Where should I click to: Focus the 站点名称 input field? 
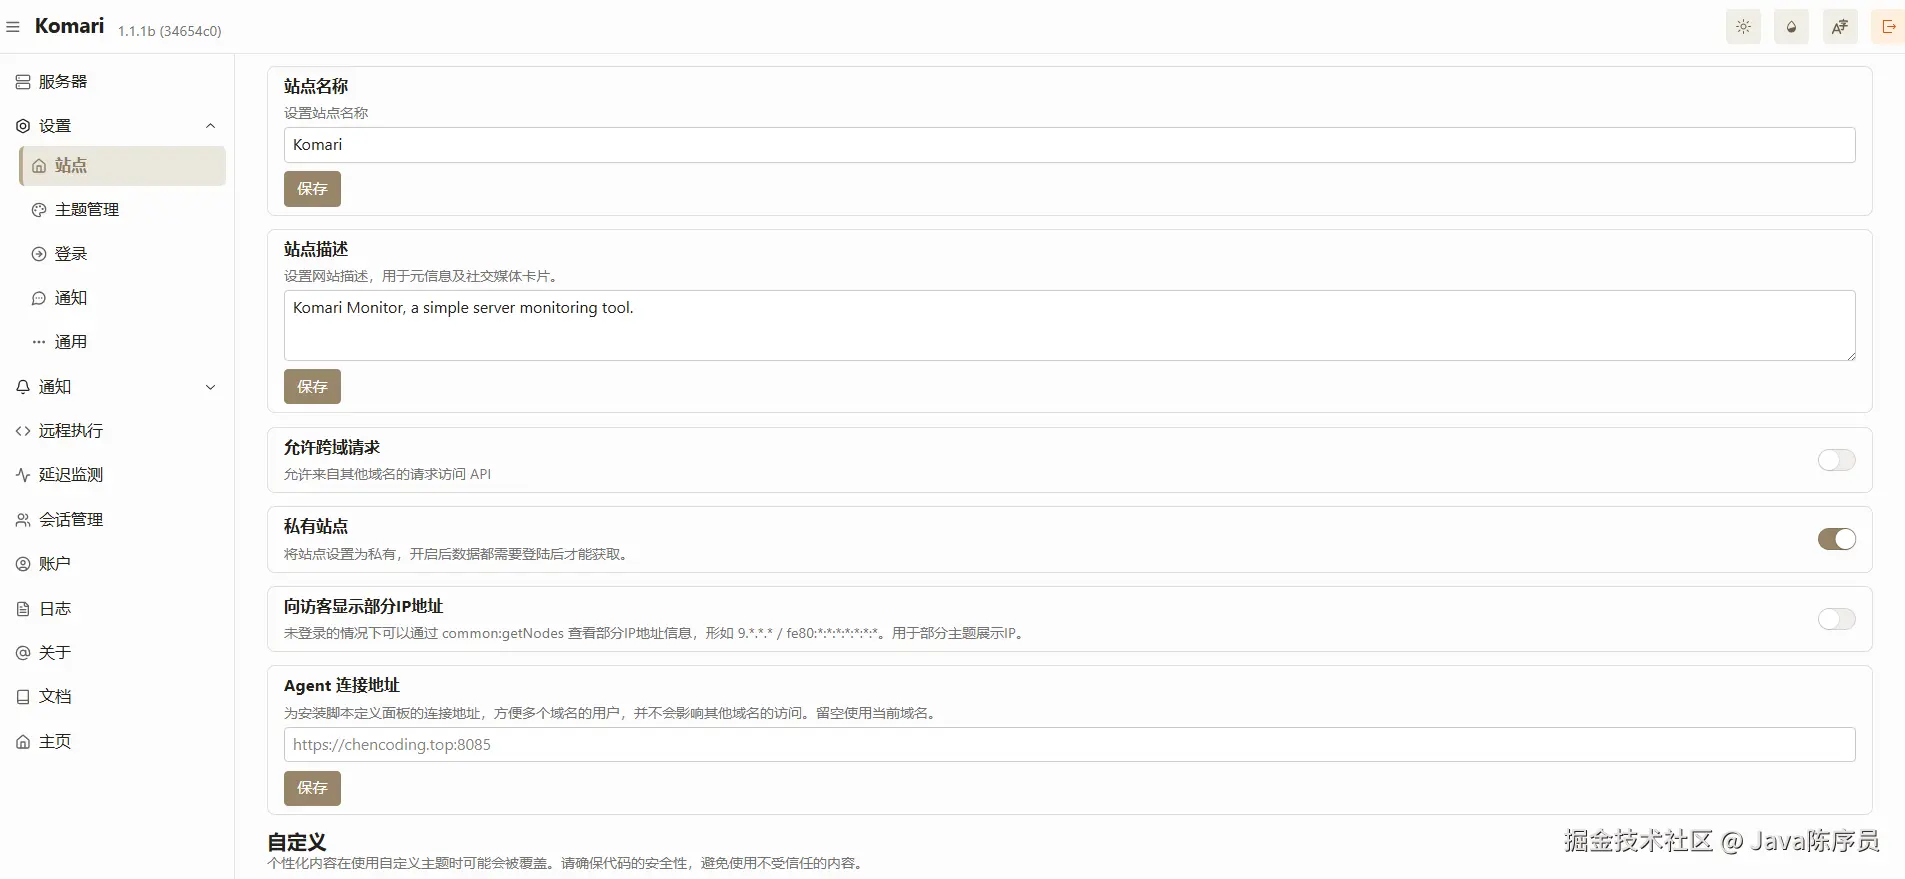[x=1069, y=145]
